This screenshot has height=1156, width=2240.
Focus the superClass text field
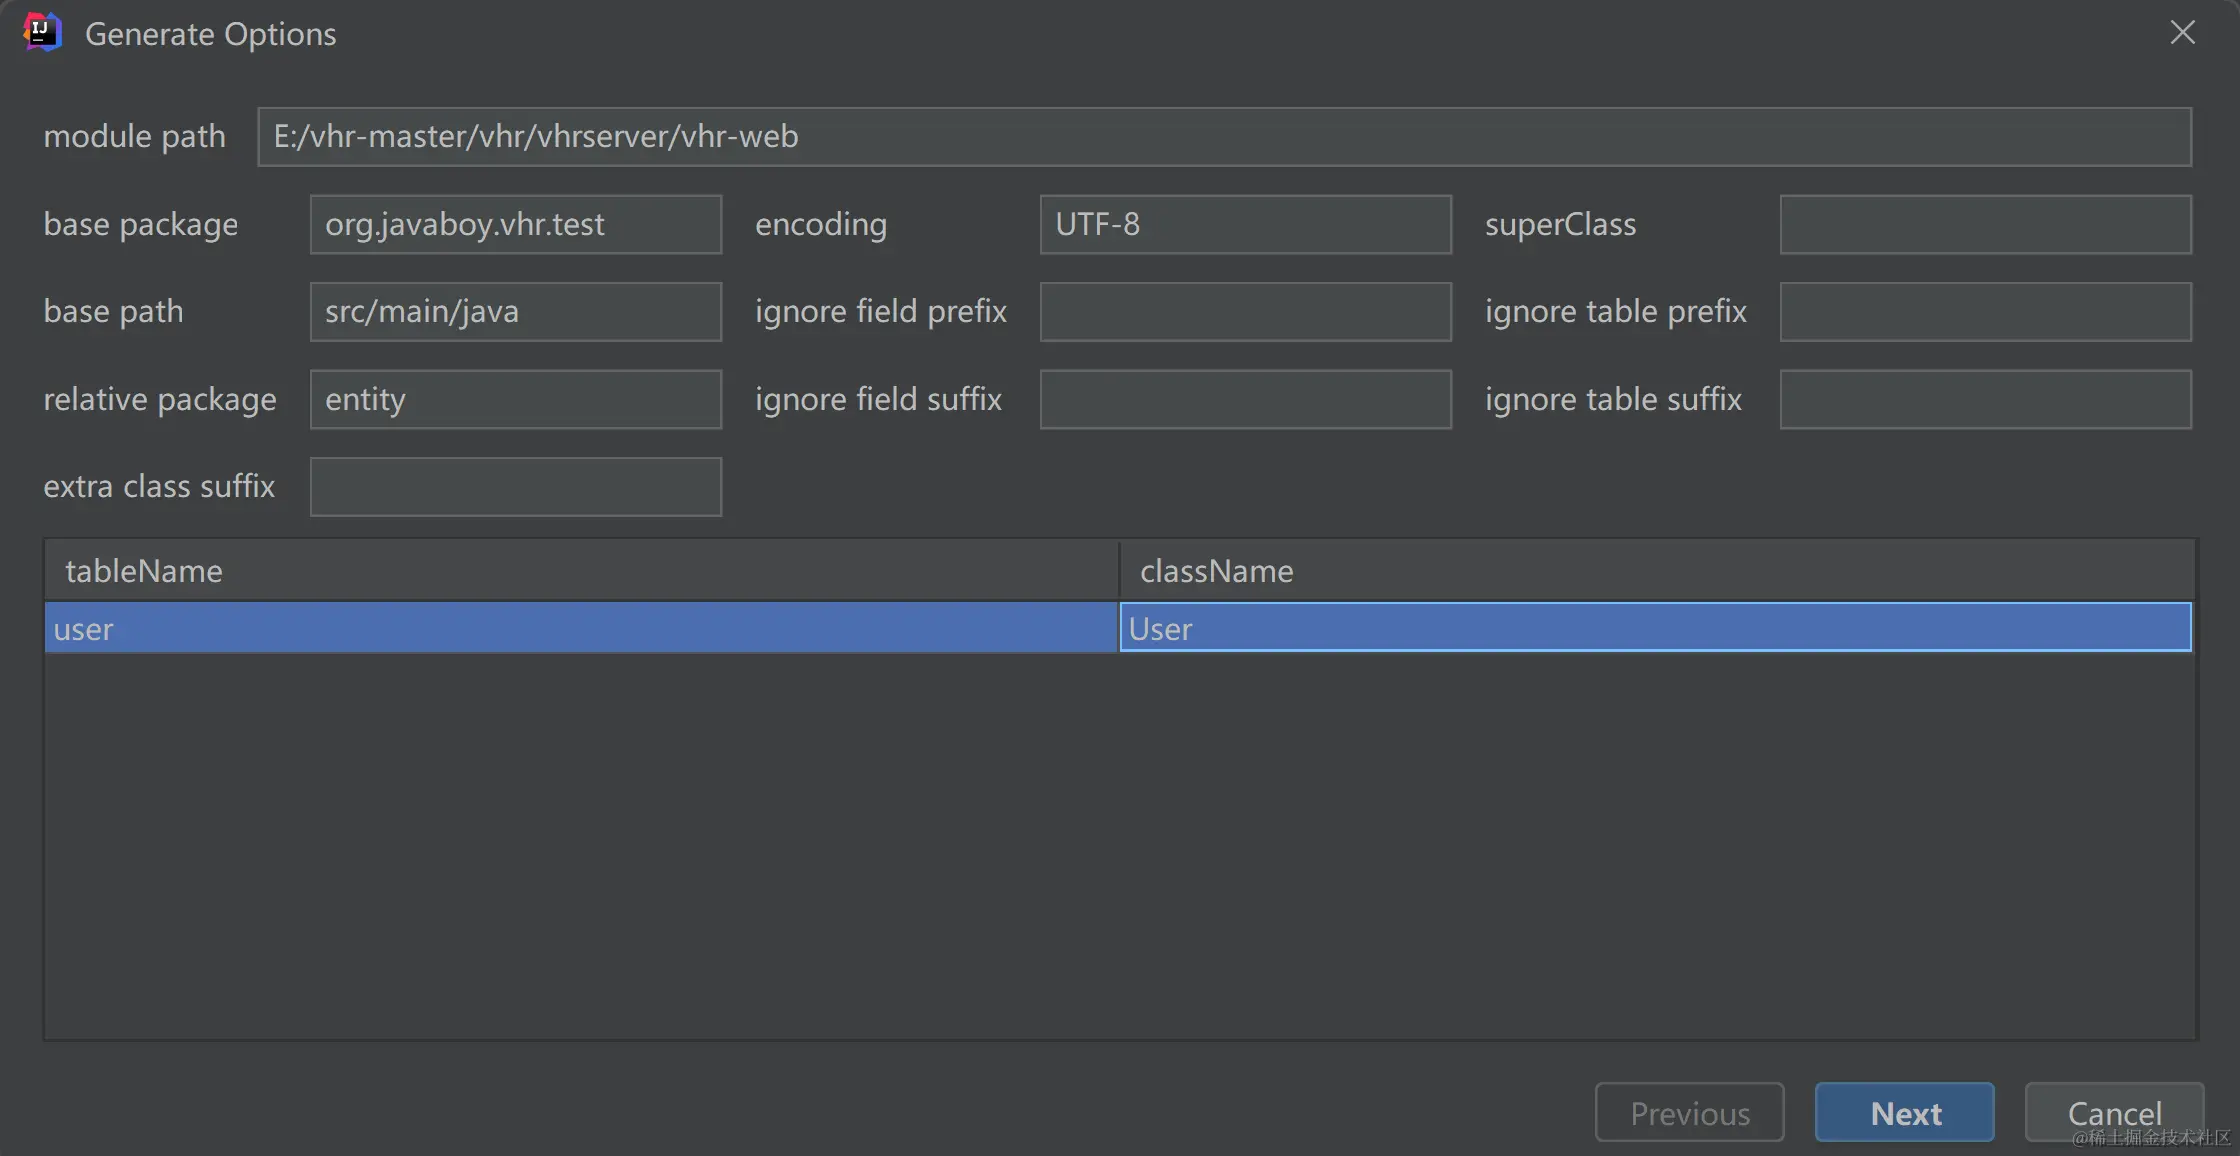click(x=1985, y=224)
